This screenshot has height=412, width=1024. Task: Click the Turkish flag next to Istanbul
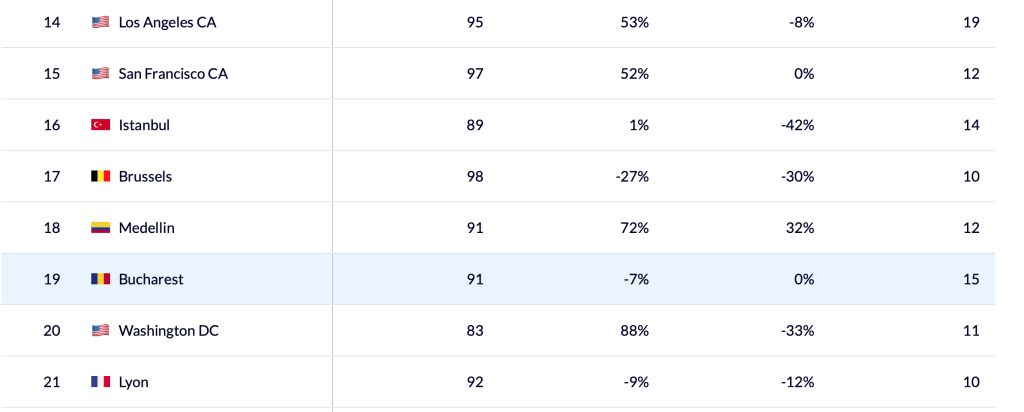pyautogui.click(x=100, y=125)
